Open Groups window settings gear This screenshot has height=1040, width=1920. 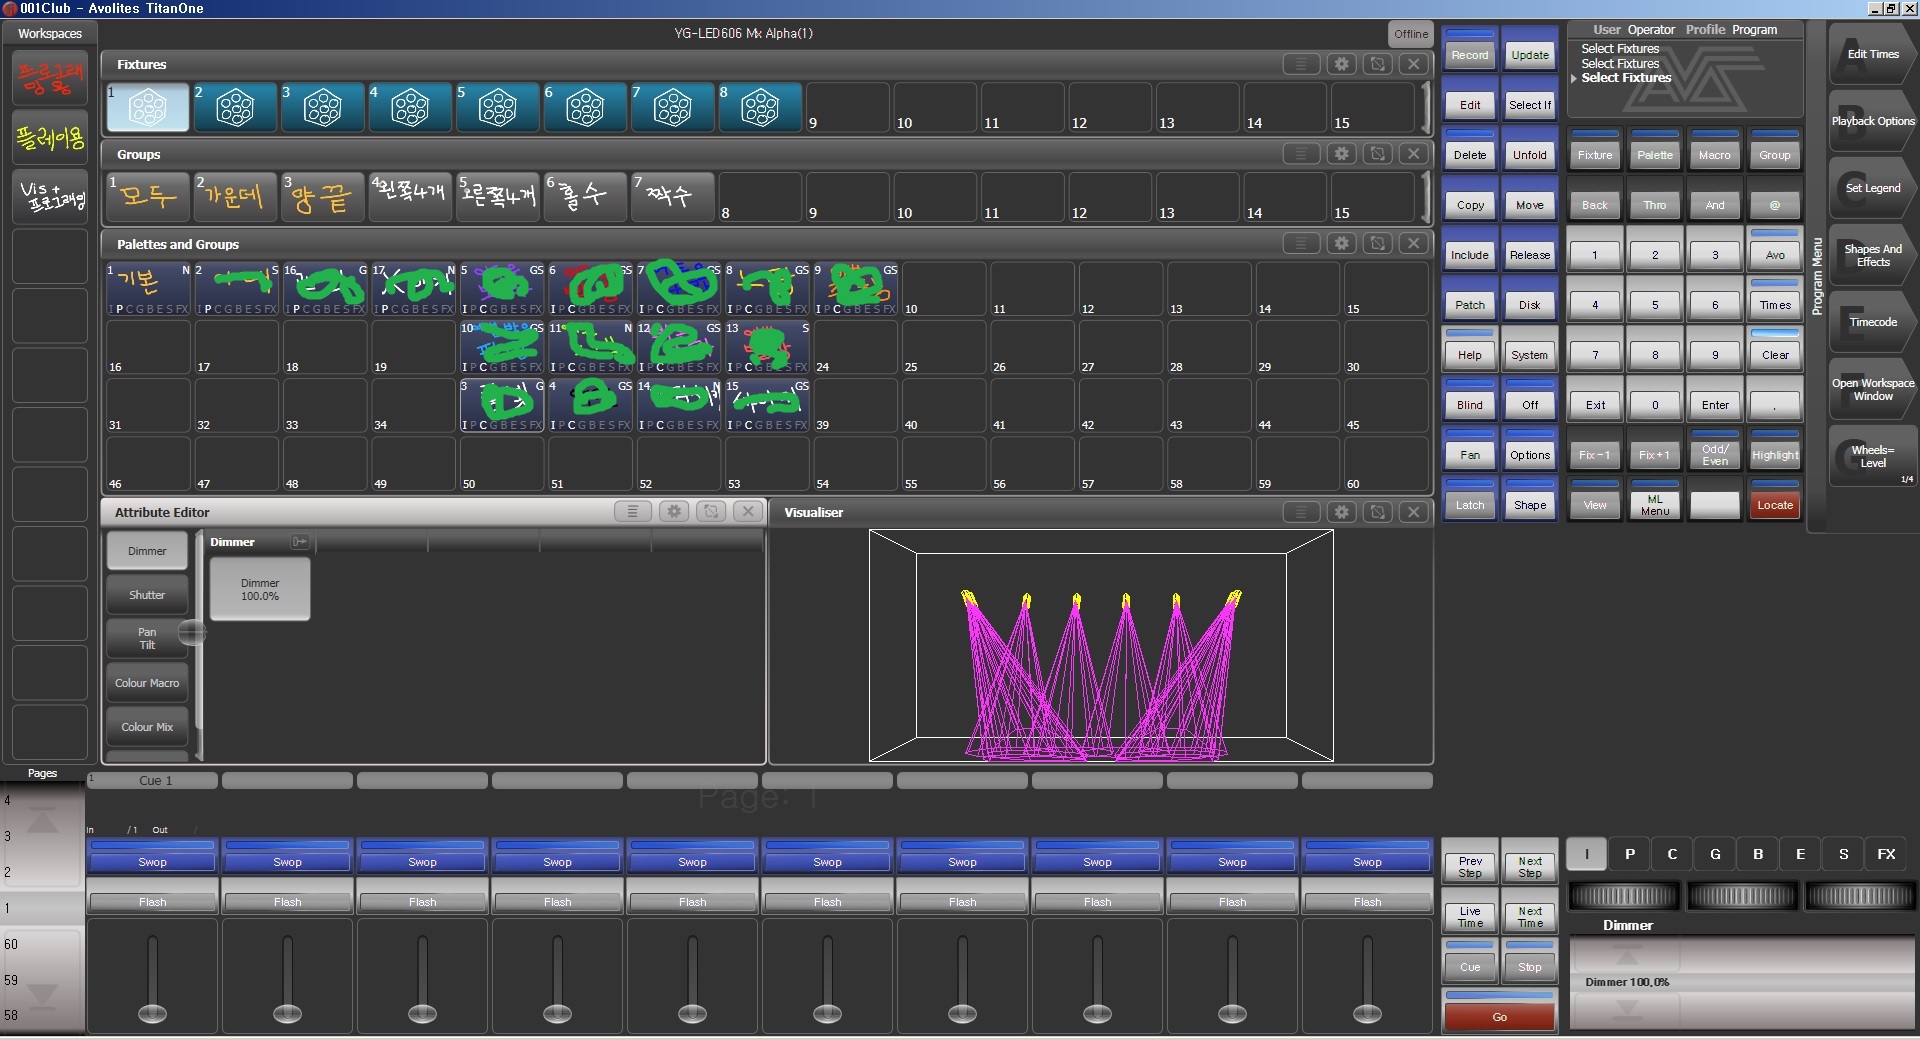click(x=1341, y=154)
